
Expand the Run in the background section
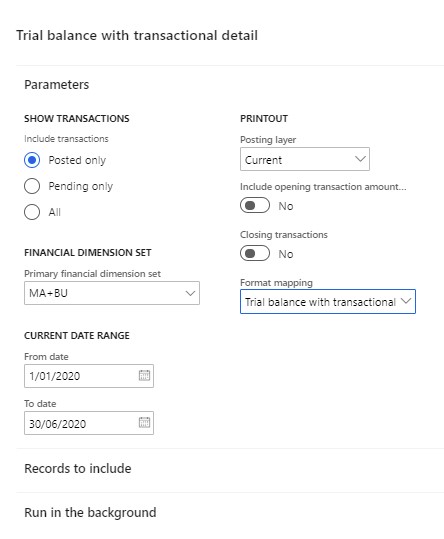coord(90,513)
